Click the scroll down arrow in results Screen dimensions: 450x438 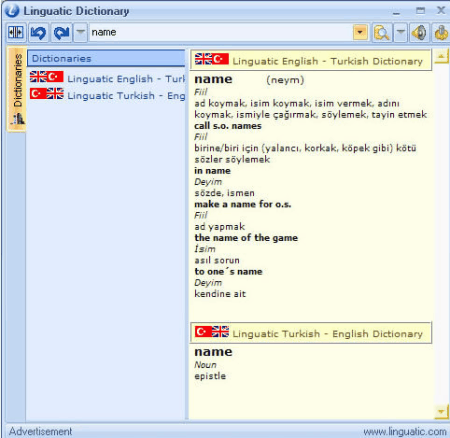(x=441, y=412)
